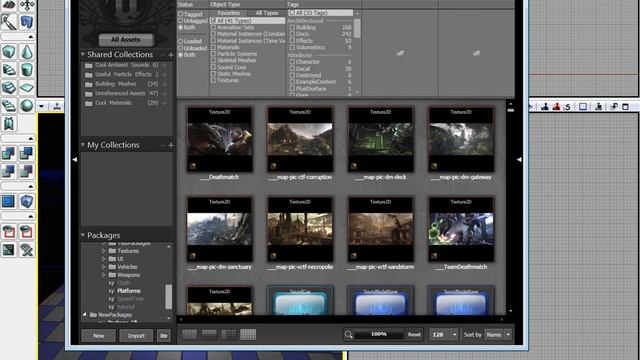Collapse the Shared Collections section
Image resolution: width=640 pixels, height=360 pixels.
pyautogui.click(x=83, y=54)
